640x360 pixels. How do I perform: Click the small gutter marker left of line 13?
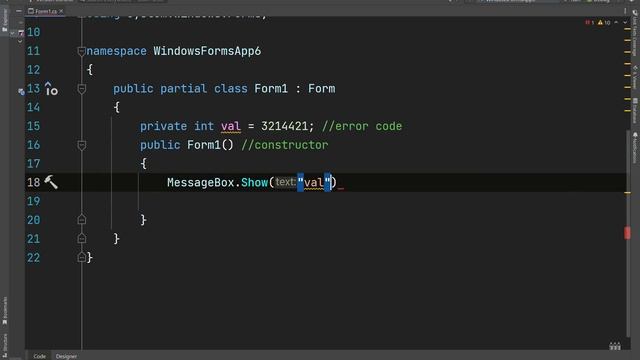(21, 92)
